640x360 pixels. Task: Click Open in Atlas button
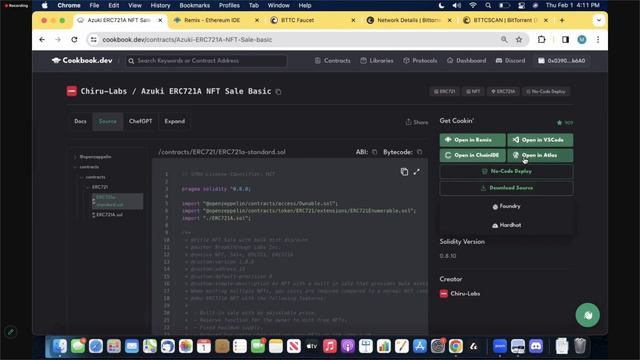540,156
